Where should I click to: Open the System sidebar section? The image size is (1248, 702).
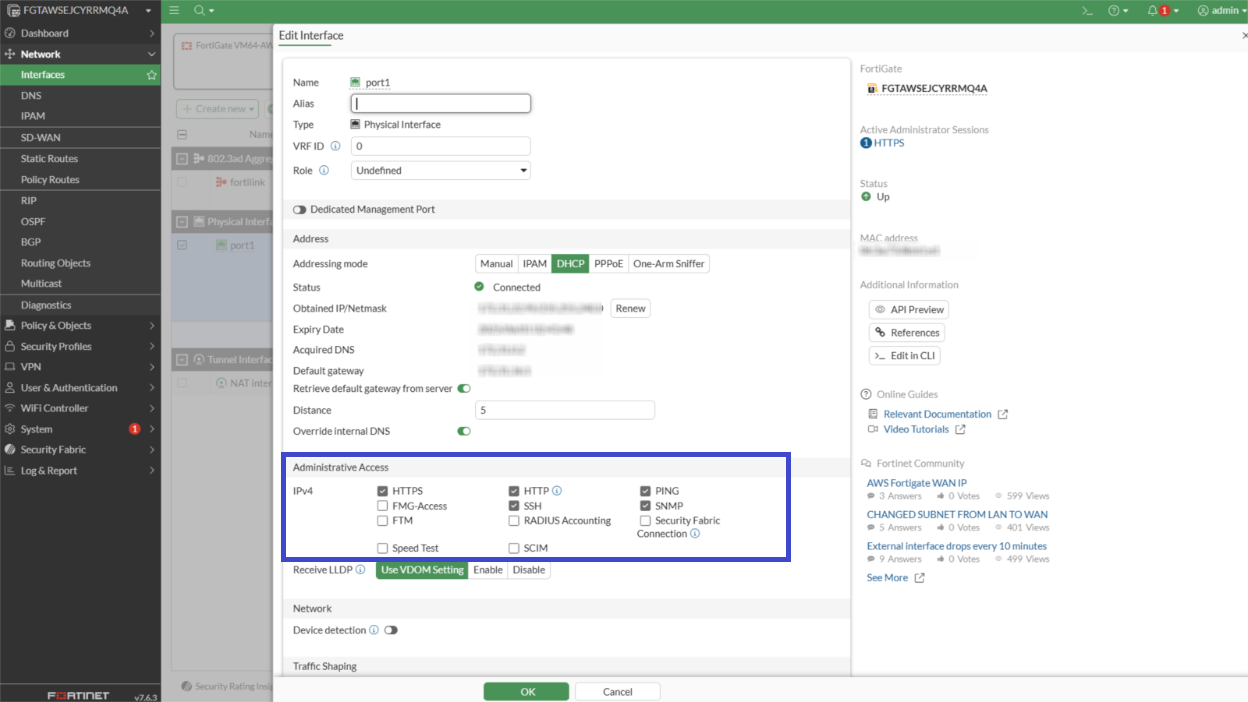click(80, 429)
